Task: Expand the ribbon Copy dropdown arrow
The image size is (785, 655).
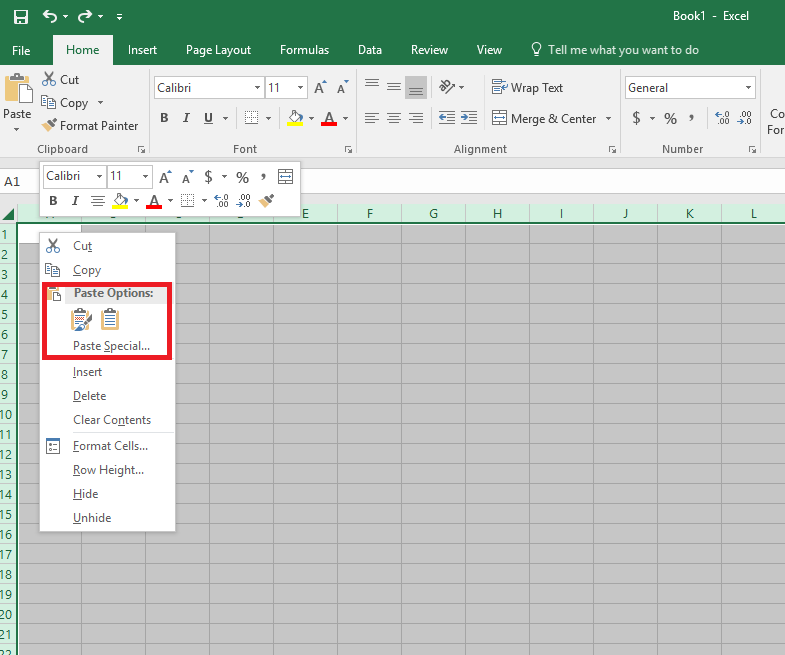Action: pos(101,103)
